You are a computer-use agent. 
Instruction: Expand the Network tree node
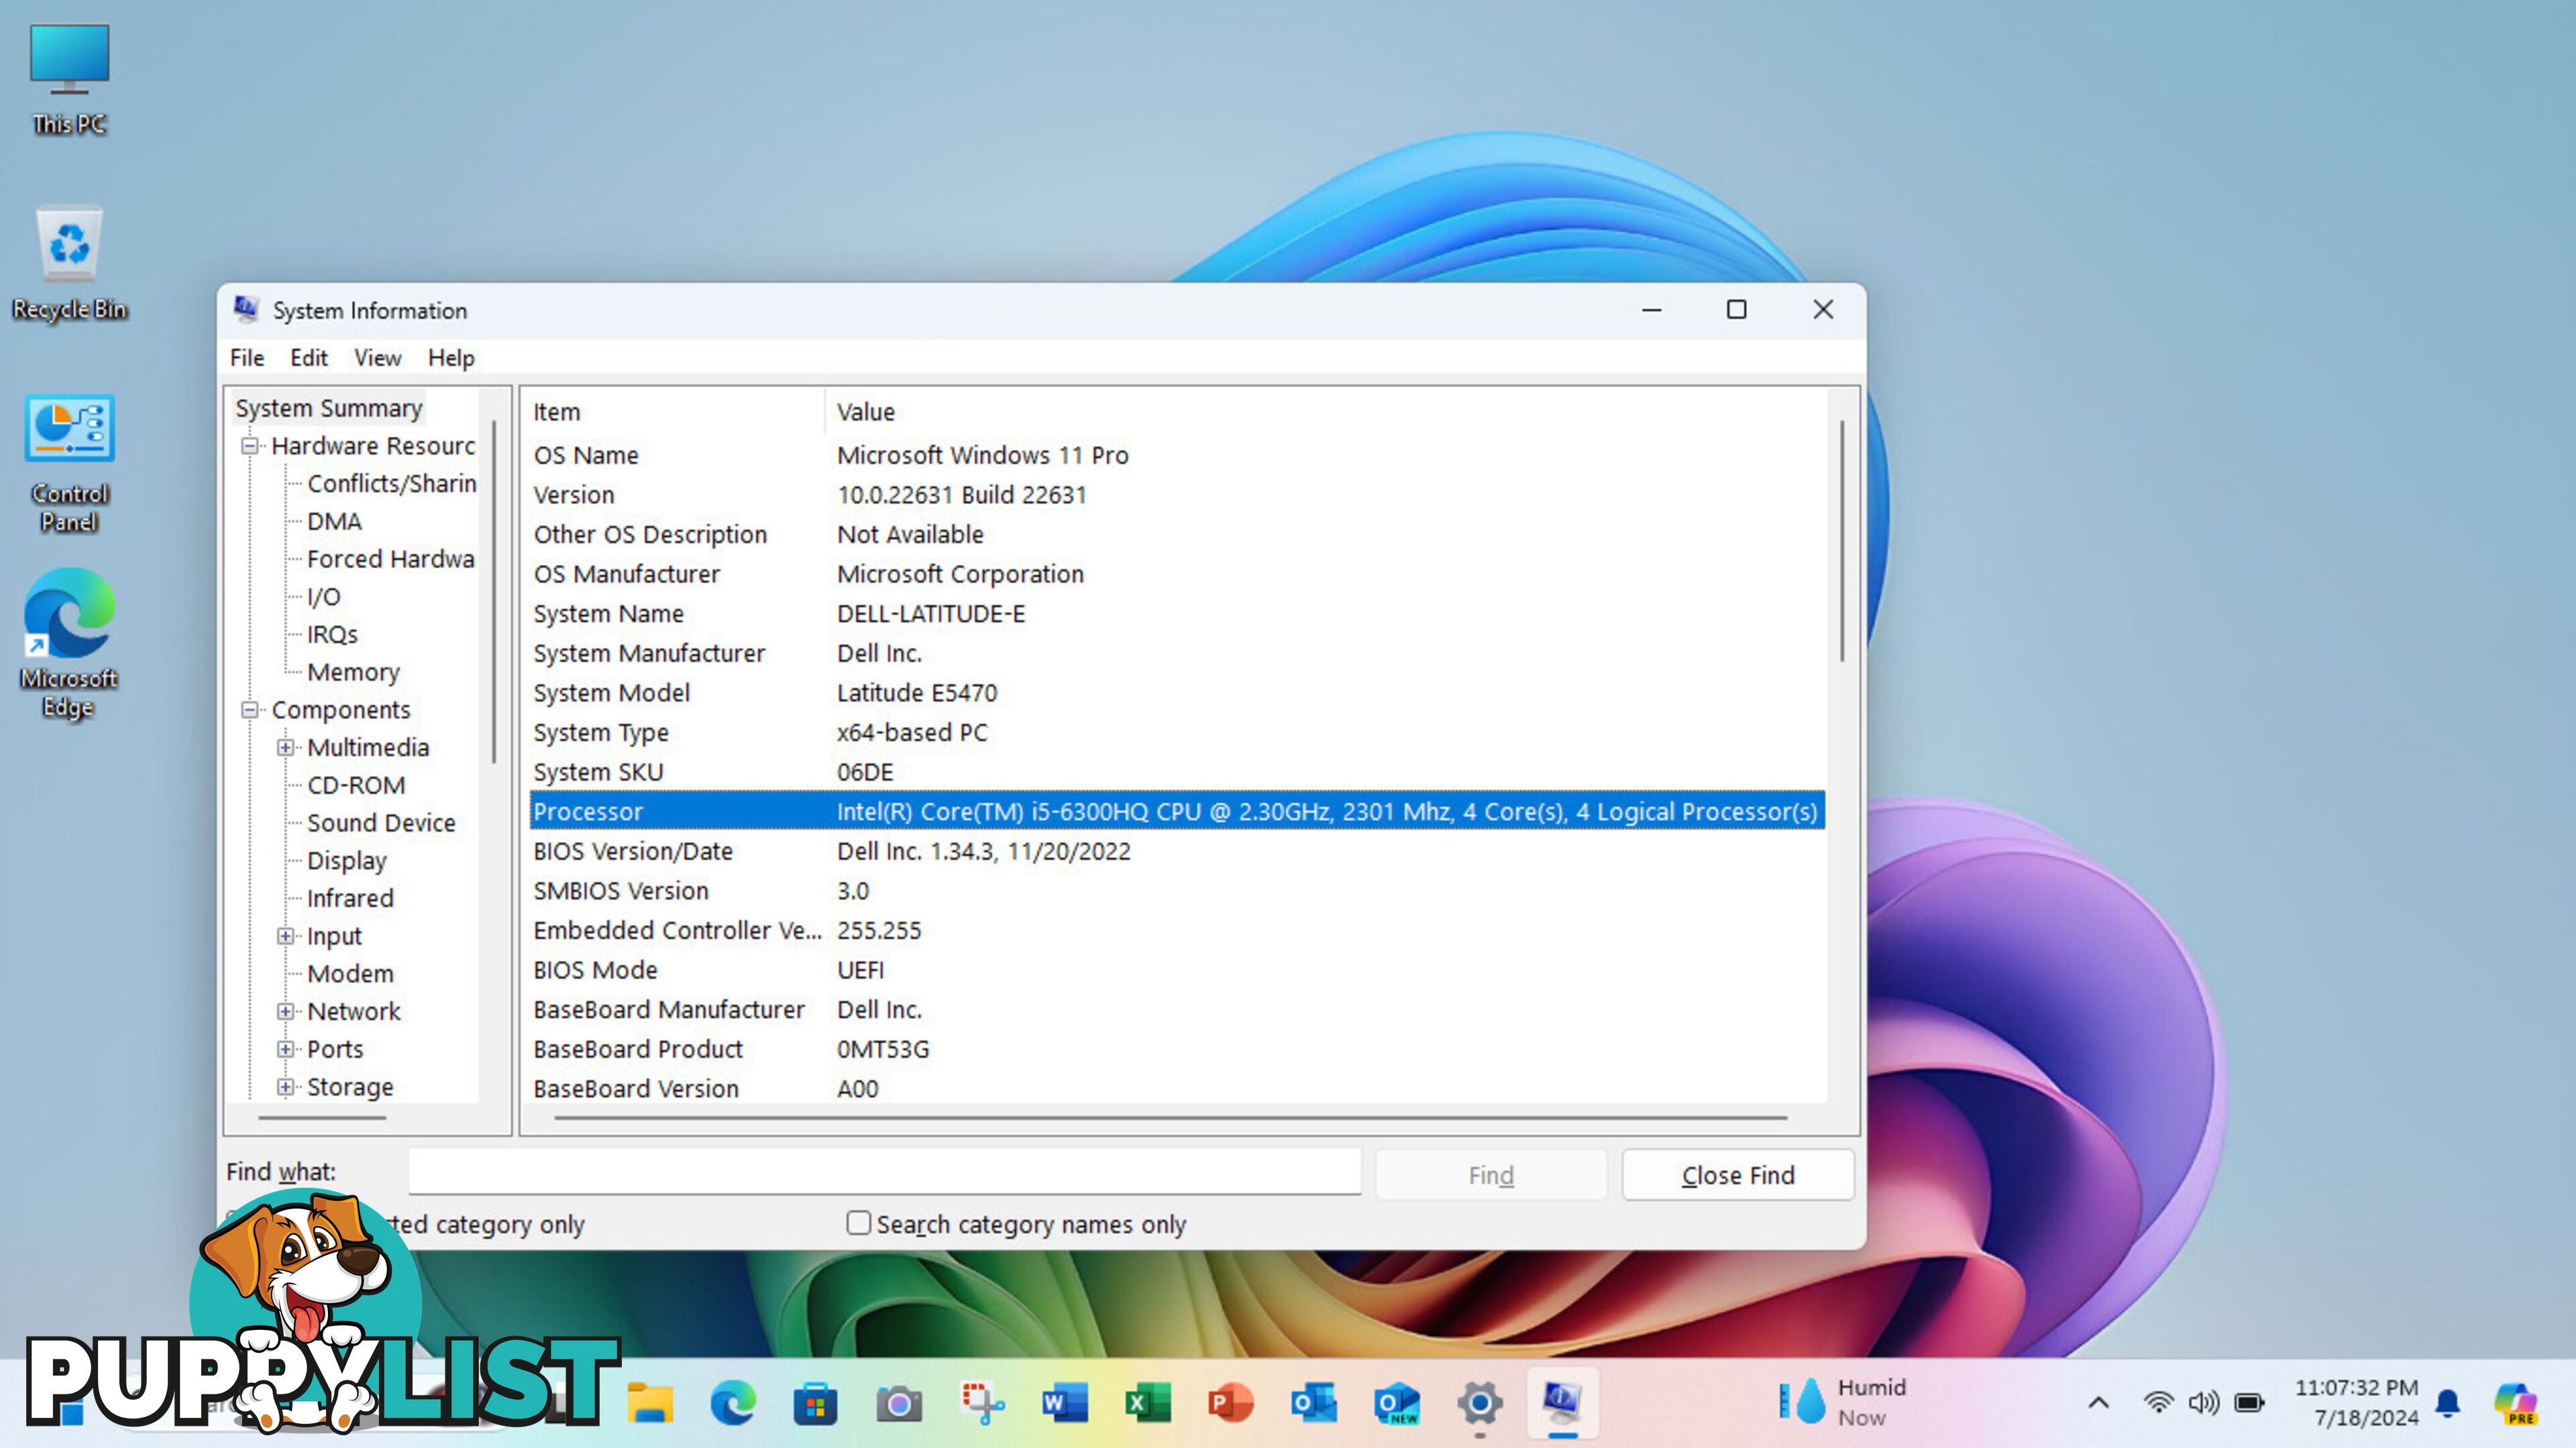[286, 1011]
